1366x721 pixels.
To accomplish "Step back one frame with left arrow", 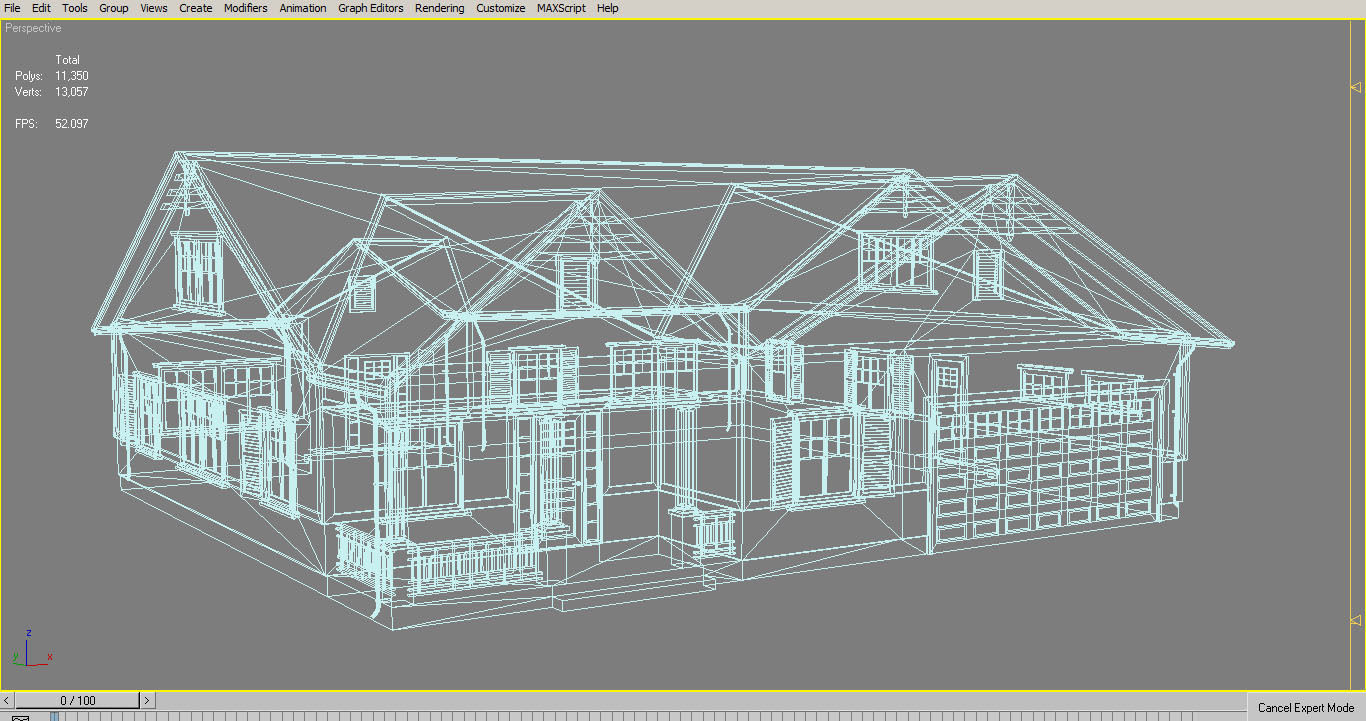I will click(x=7, y=701).
